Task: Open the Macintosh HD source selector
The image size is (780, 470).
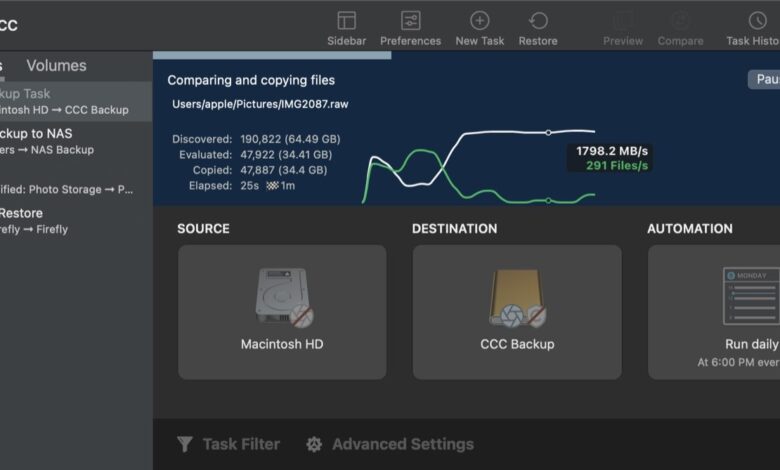Action: (x=282, y=312)
